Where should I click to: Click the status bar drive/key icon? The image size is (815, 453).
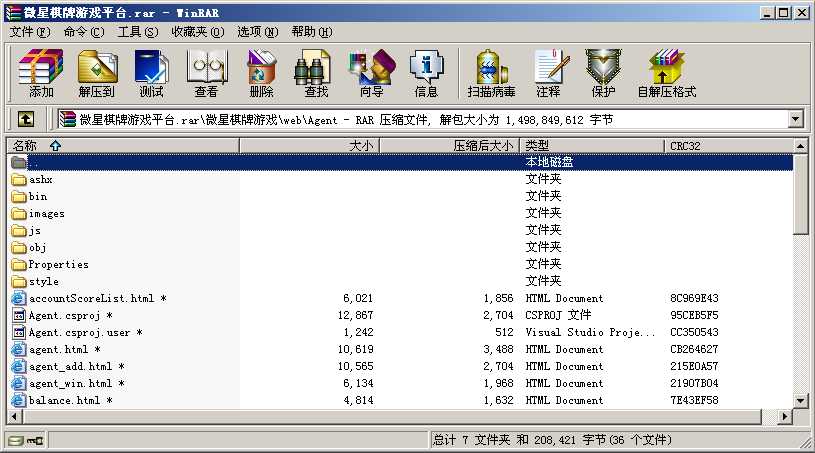click(x=26, y=441)
